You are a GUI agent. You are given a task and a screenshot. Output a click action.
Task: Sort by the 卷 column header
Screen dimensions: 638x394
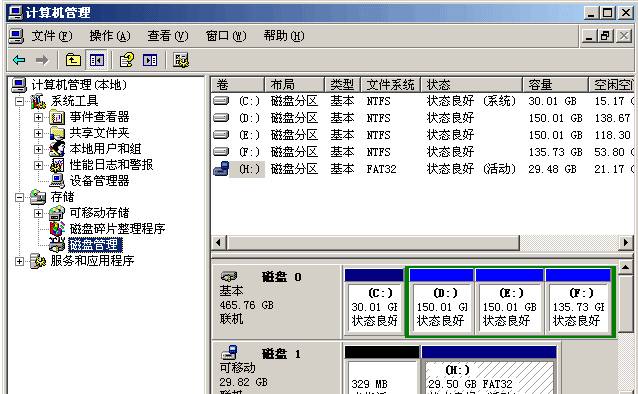(238, 85)
